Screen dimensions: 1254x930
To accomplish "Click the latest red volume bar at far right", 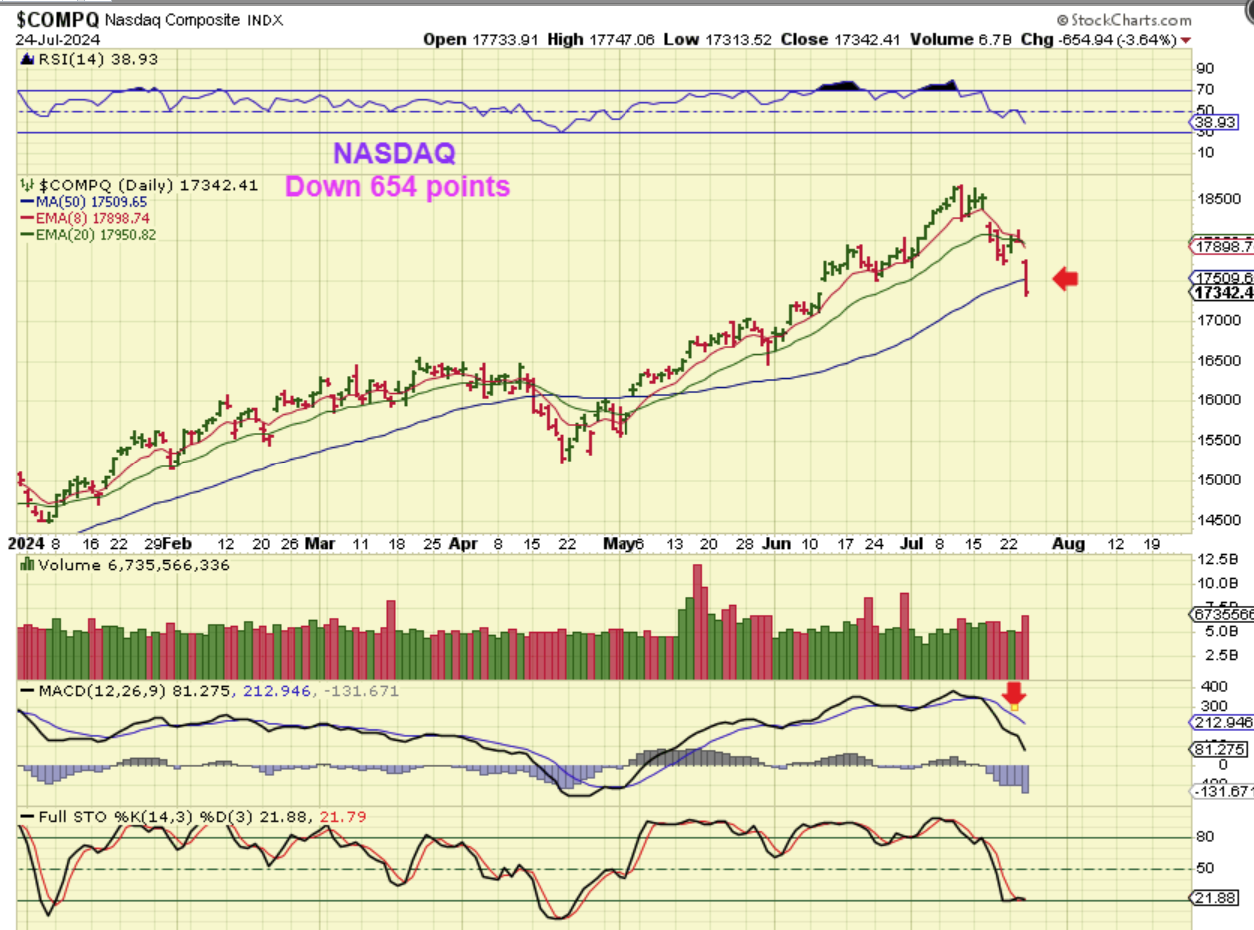I will pos(1025,647).
